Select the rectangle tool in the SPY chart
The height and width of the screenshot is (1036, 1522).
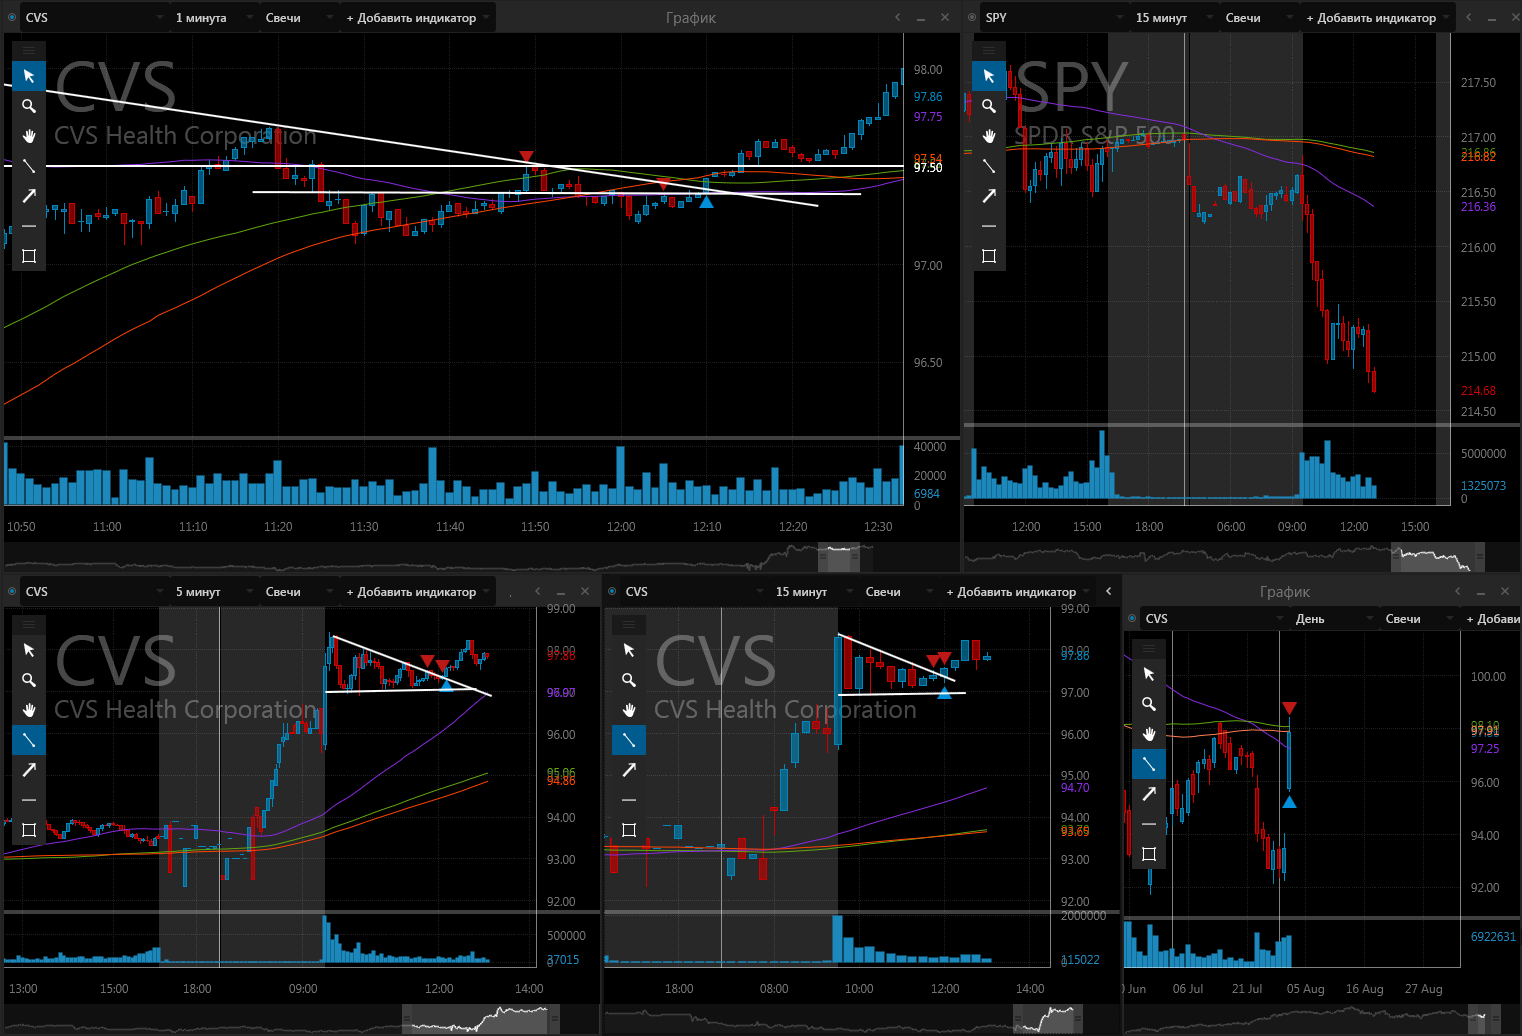pyautogui.click(x=989, y=256)
